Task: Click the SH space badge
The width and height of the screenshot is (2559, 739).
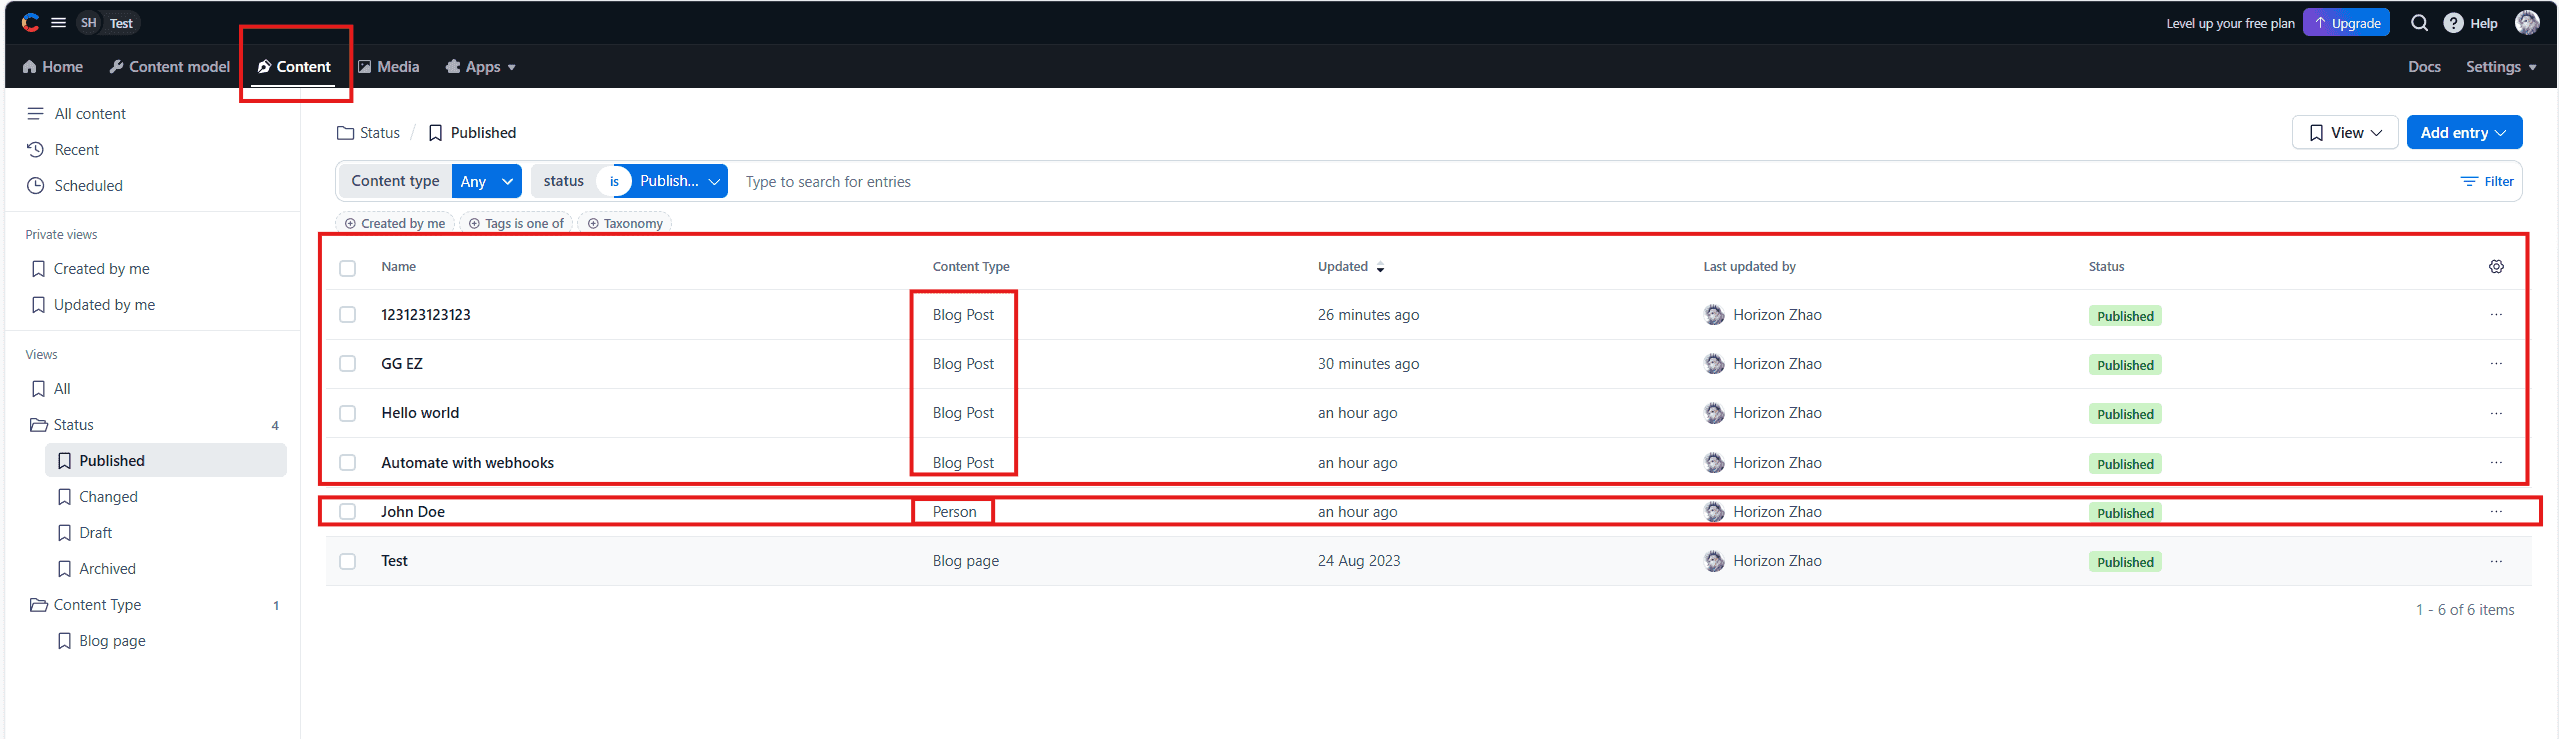Action: [89, 23]
